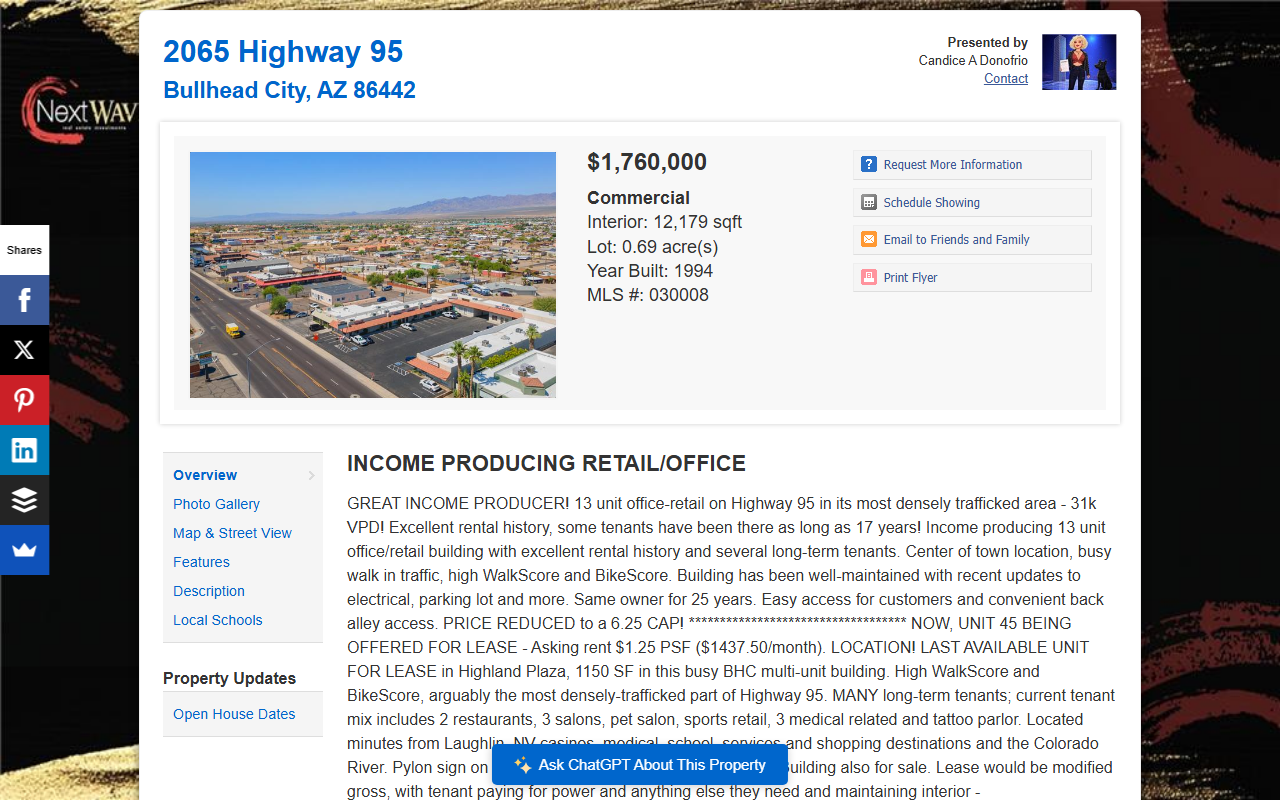The height and width of the screenshot is (800, 1280).
Task: Click the Print Flyer printer icon
Action: (x=869, y=278)
